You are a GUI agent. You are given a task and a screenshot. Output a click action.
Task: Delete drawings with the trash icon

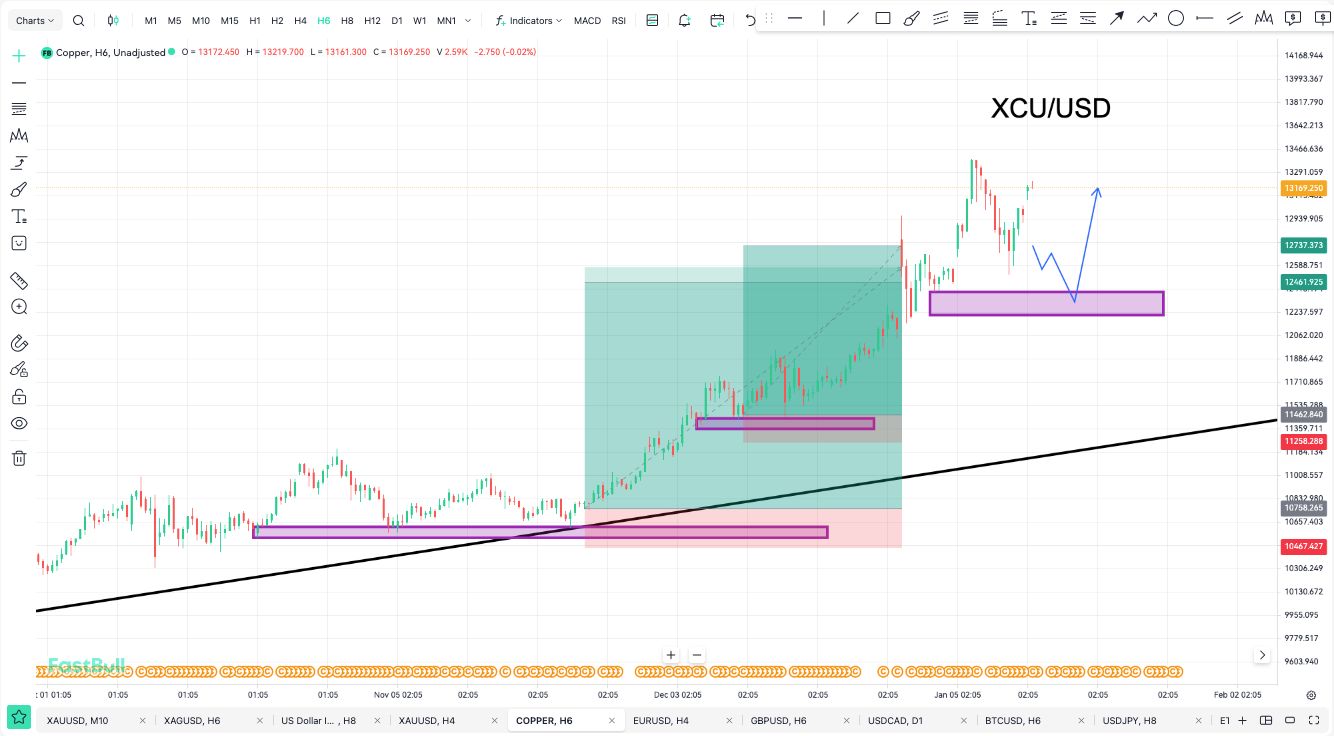tap(18, 458)
